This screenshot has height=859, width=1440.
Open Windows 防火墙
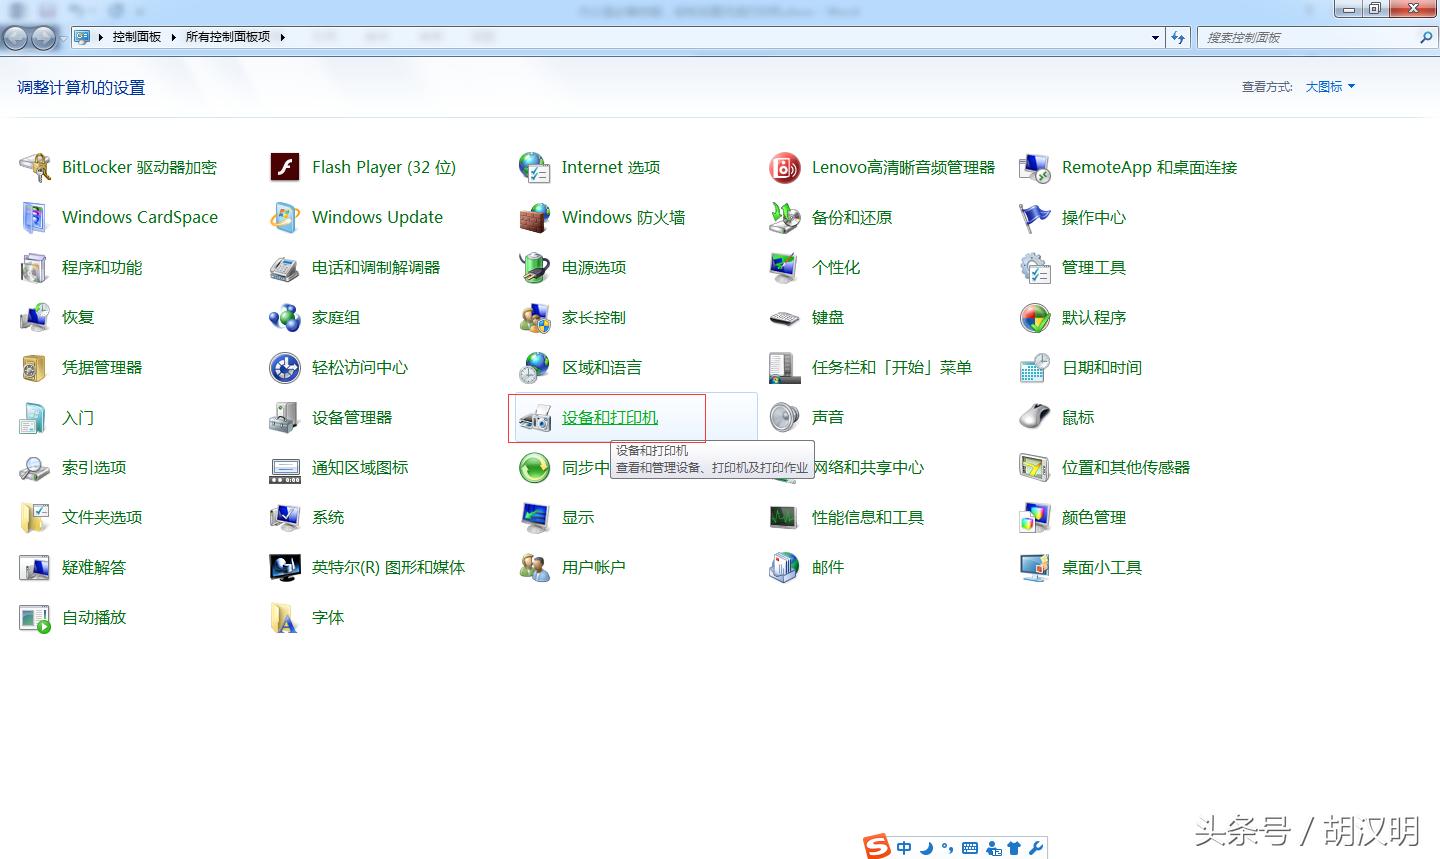click(624, 217)
